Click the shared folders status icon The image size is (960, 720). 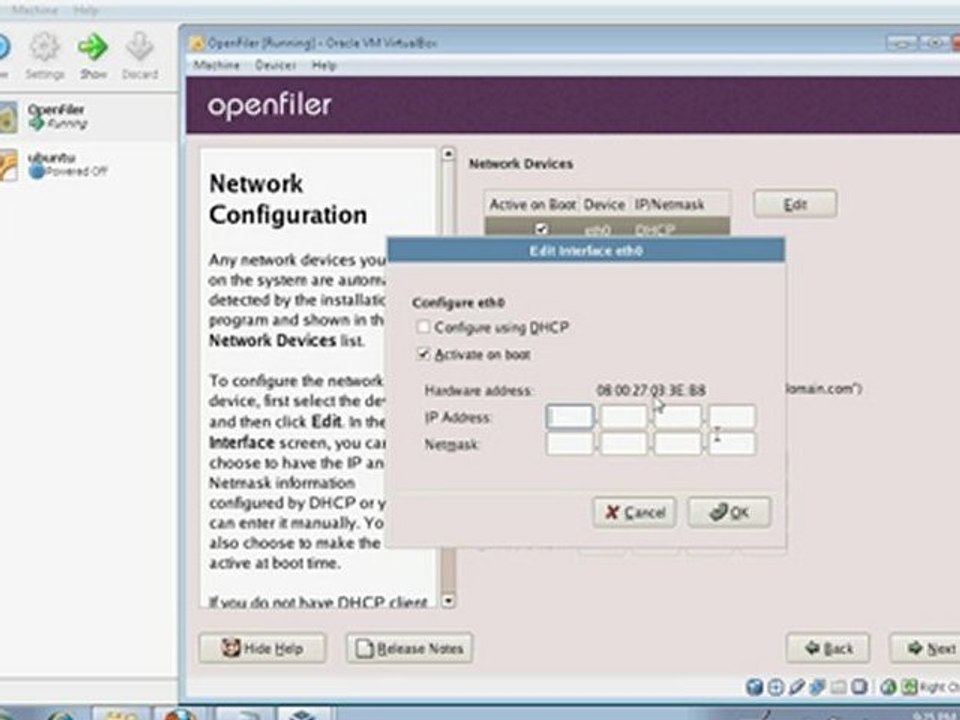838,687
